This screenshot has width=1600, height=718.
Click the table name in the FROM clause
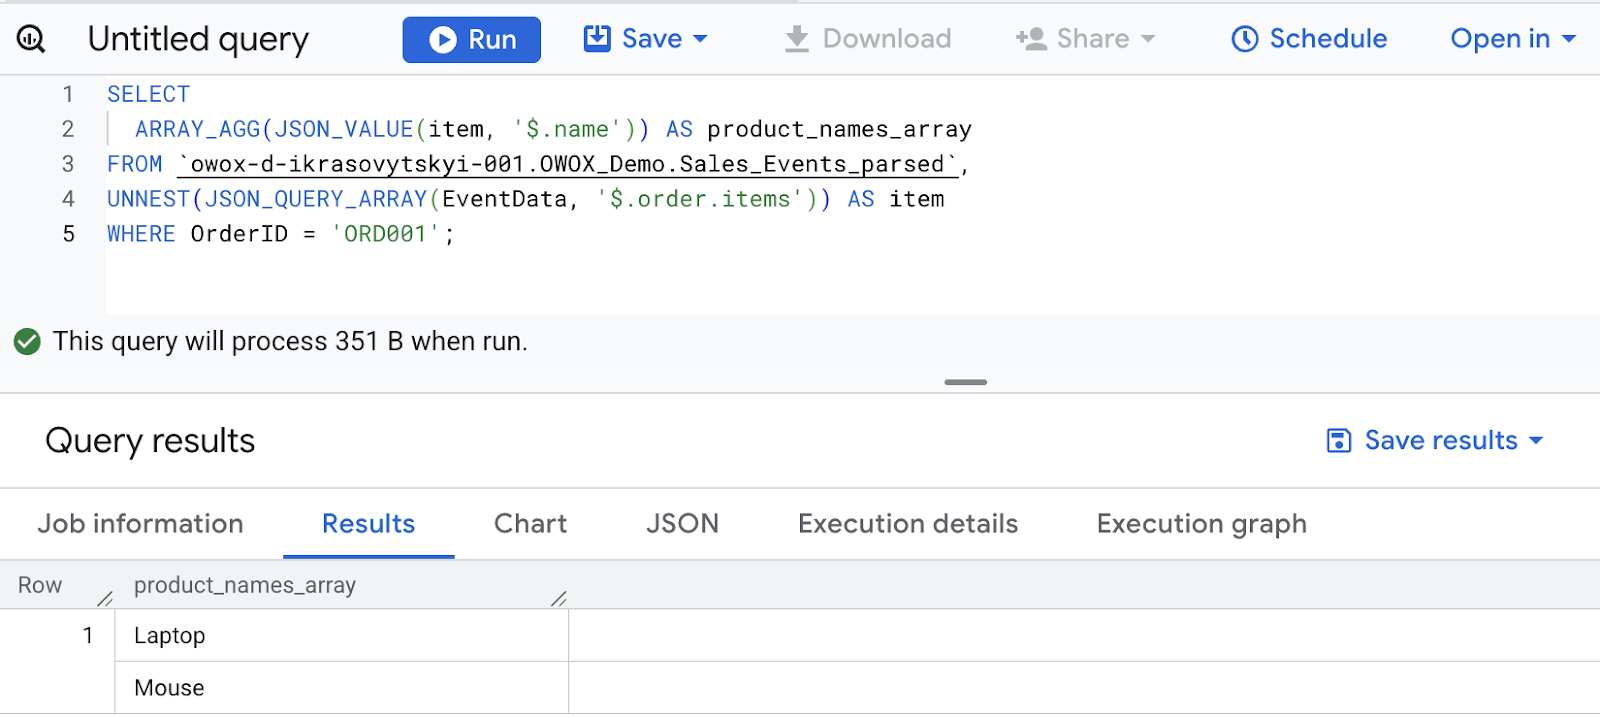[568, 164]
